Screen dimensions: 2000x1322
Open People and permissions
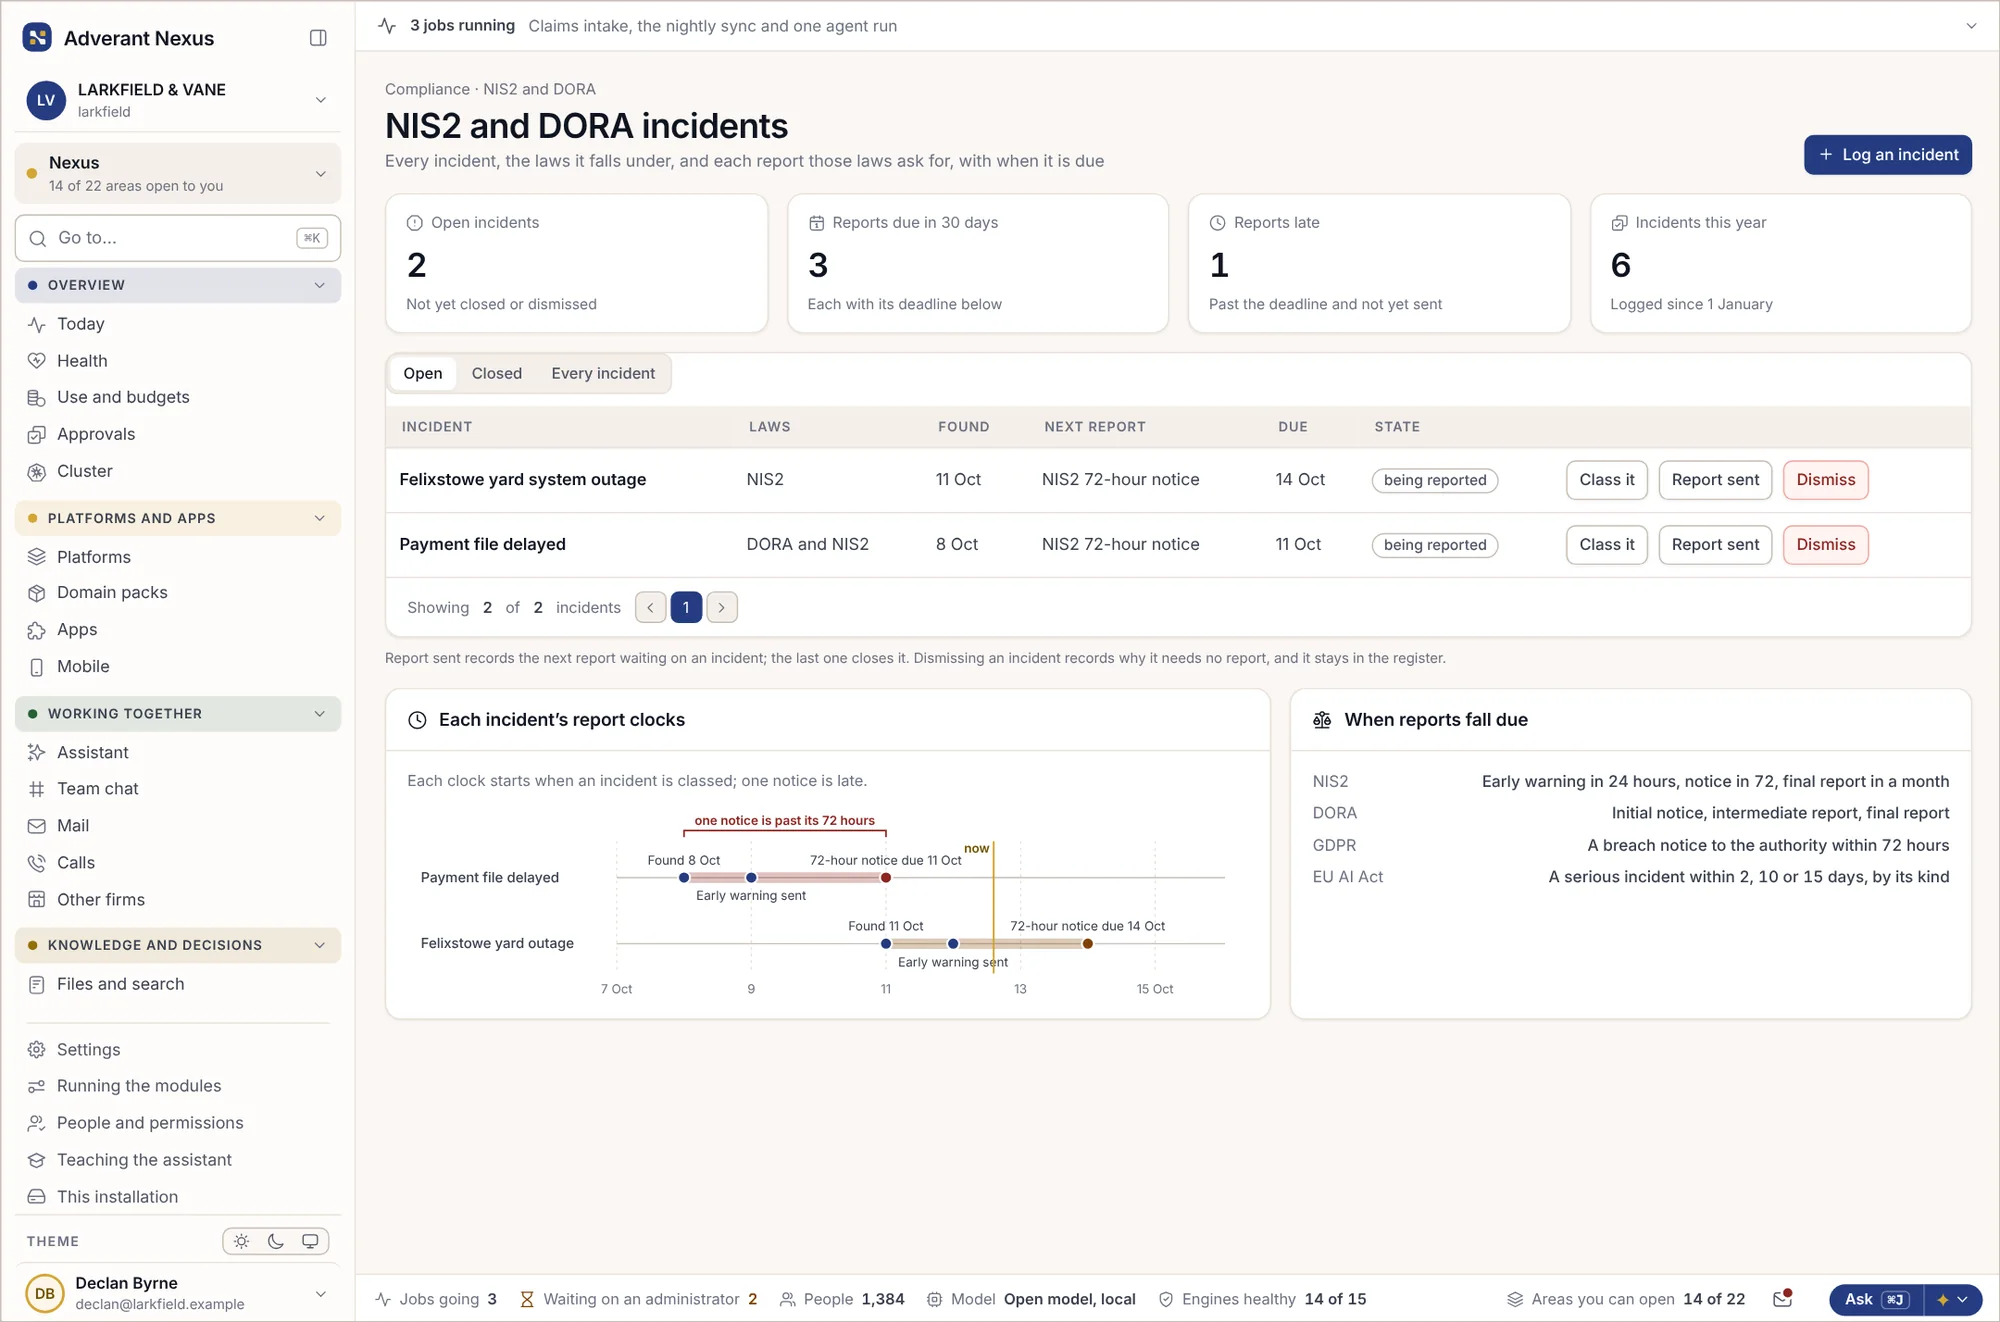(x=178, y=1123)
